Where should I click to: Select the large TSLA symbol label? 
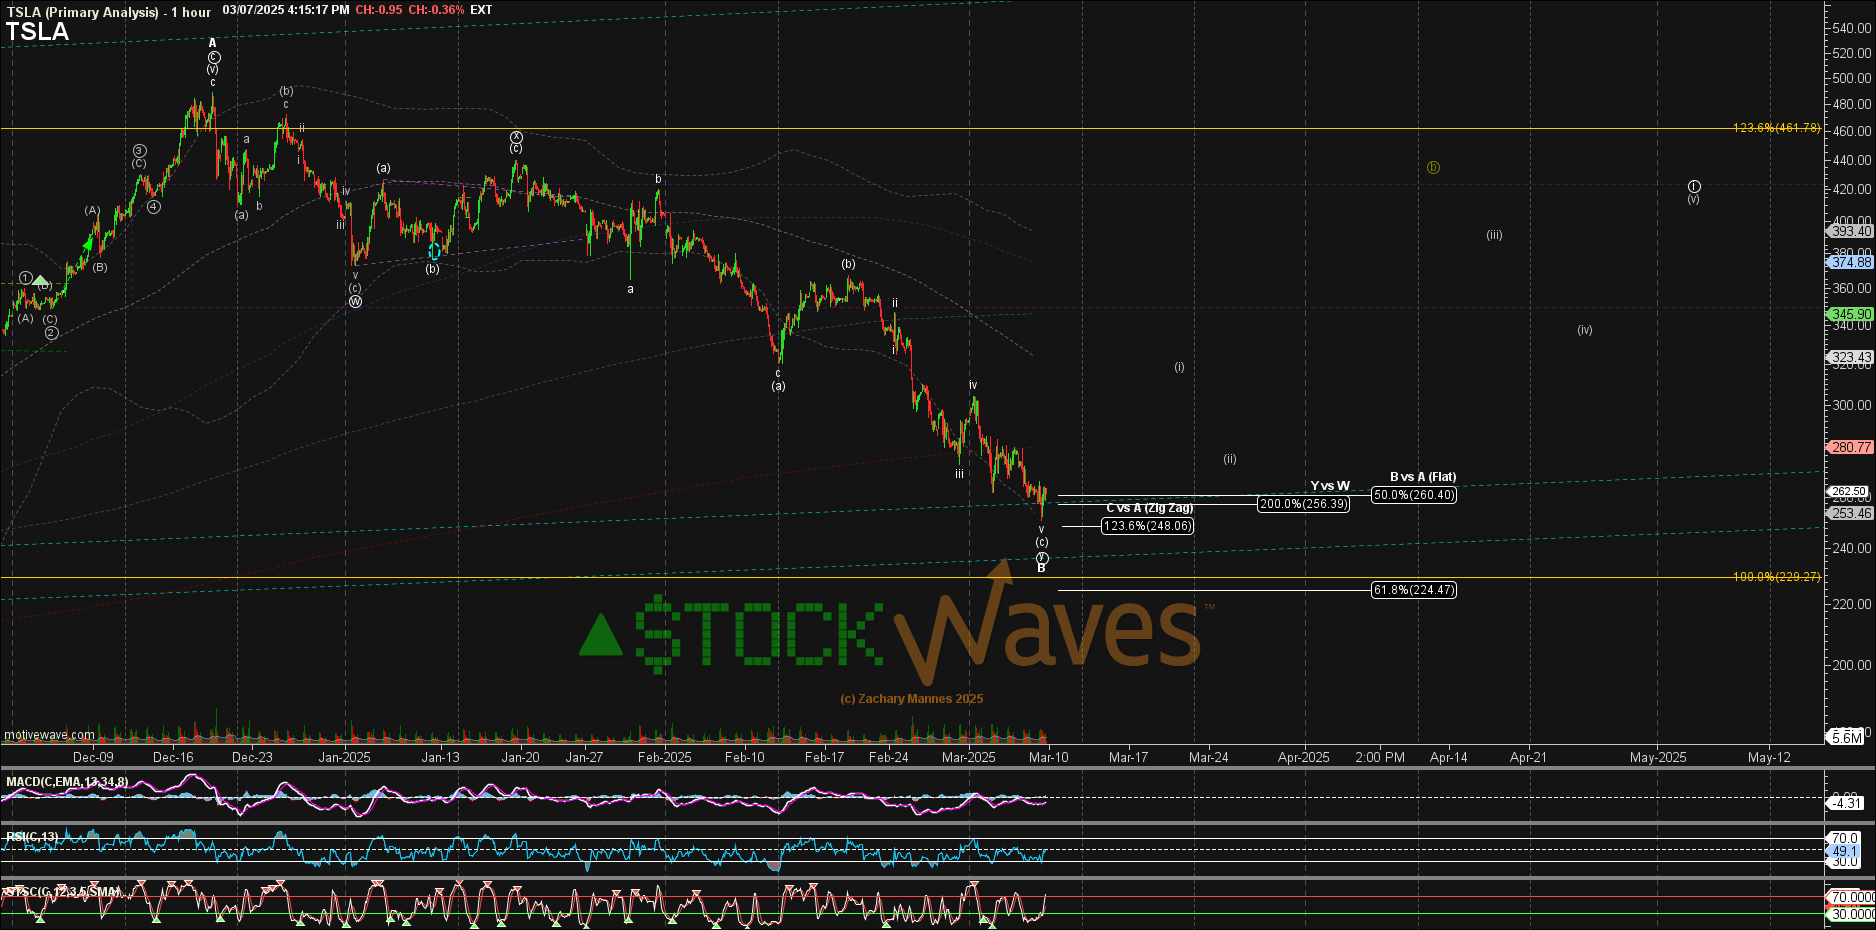coord(37,32)
